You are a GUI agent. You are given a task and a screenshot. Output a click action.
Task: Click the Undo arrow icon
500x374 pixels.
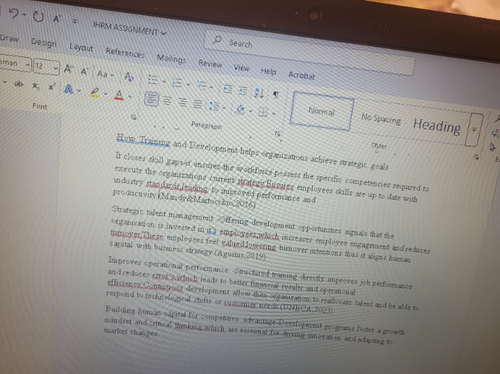(x=13, y=13)
